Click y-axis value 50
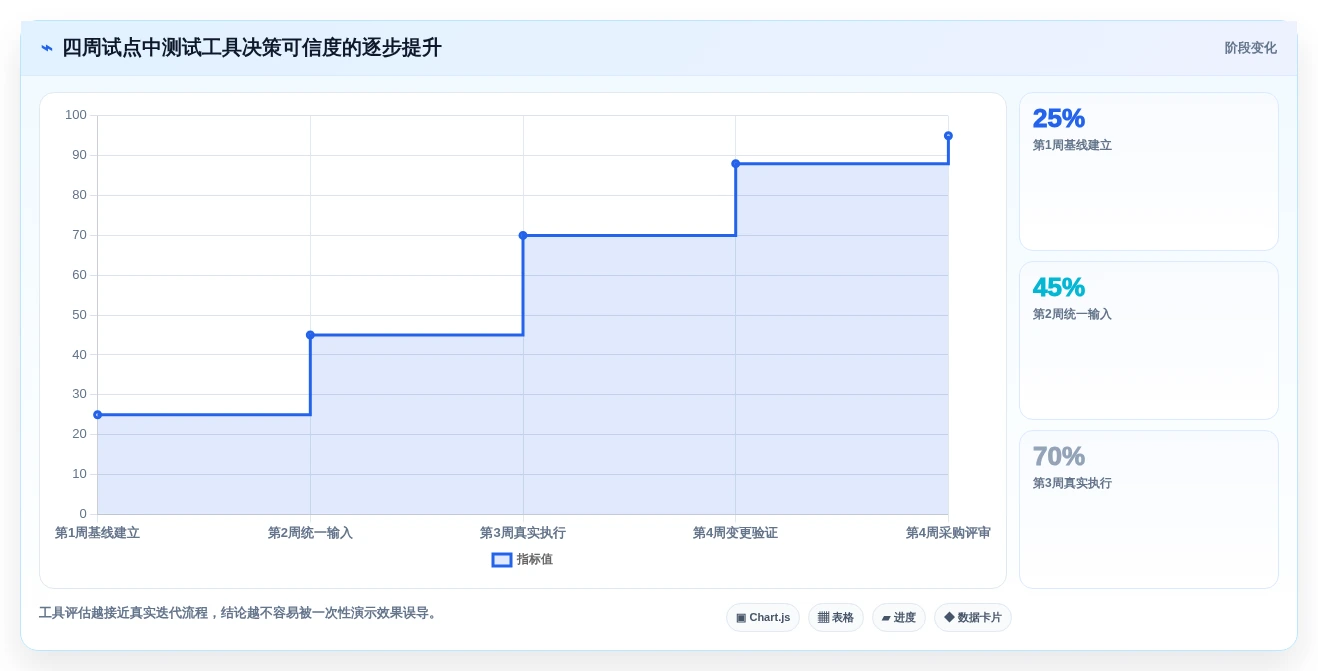 (x=79, y=315)
